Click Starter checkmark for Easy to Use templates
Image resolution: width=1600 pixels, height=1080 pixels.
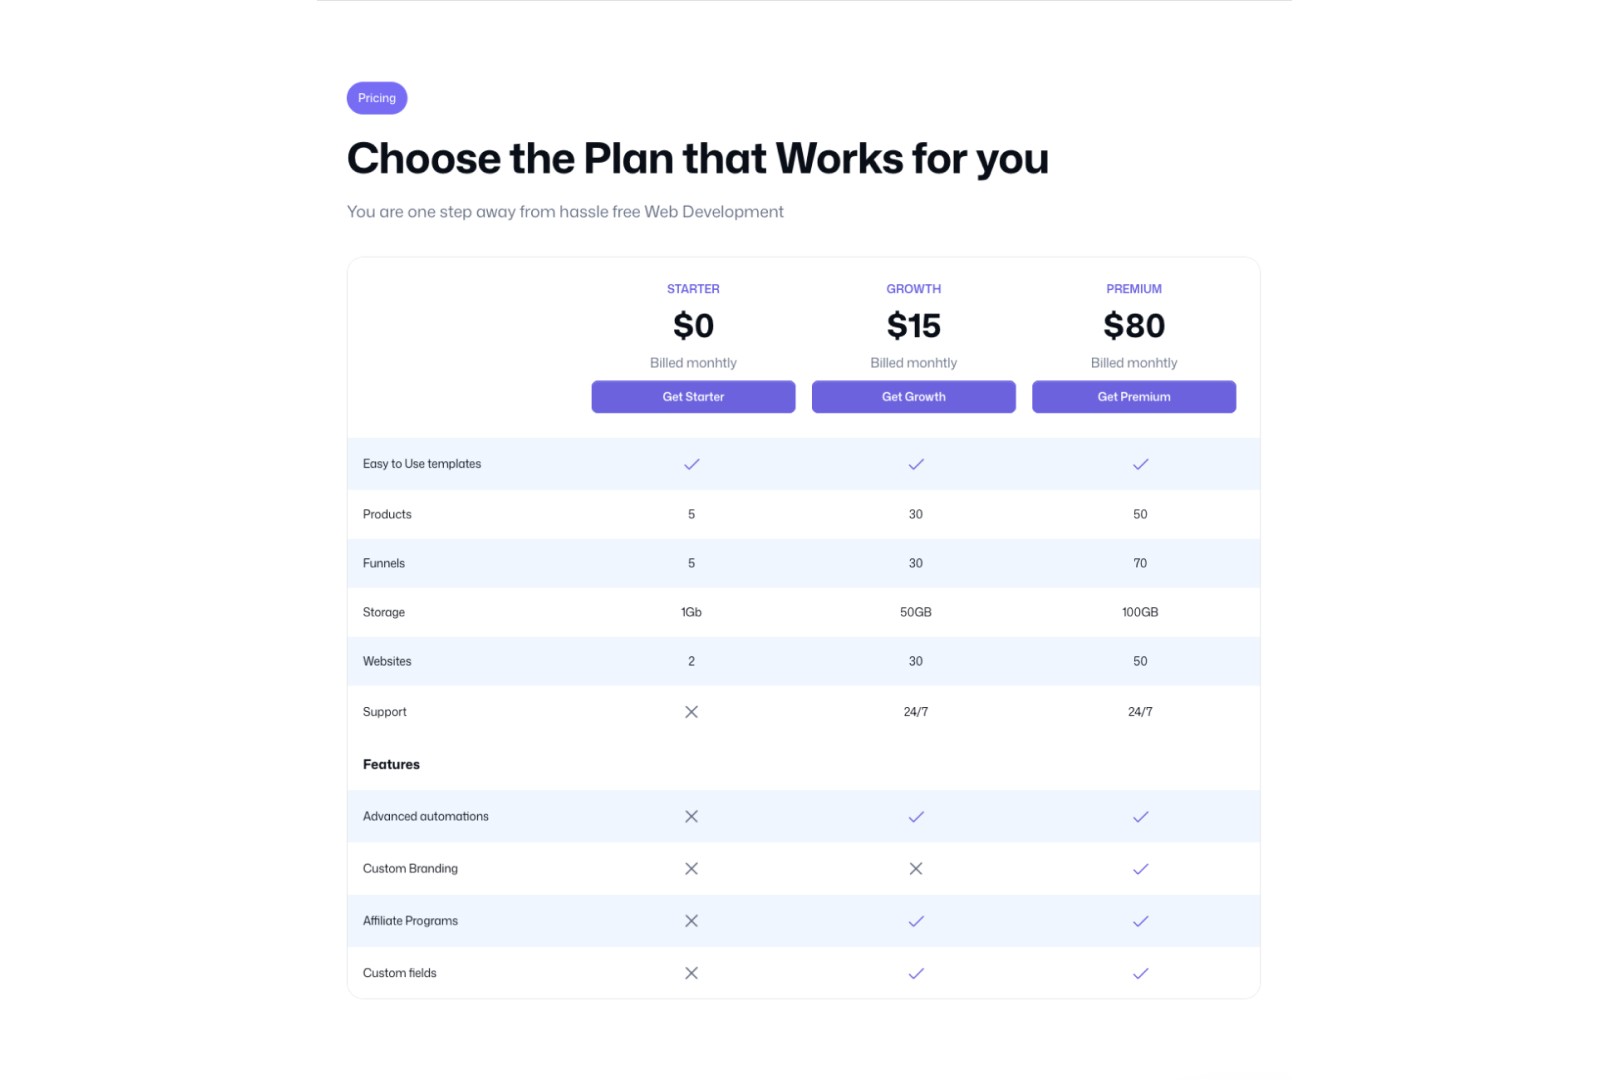[691, 464]
